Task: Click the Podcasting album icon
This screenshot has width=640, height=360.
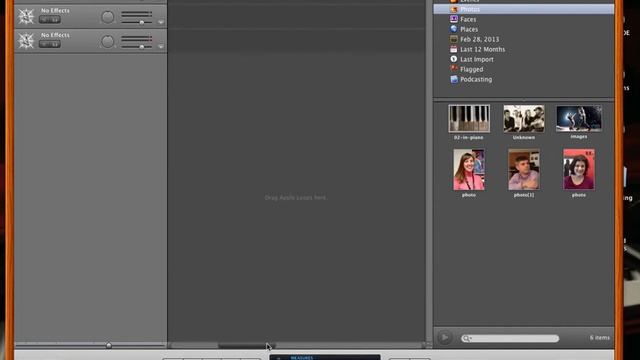Action: tap(454, 79)
